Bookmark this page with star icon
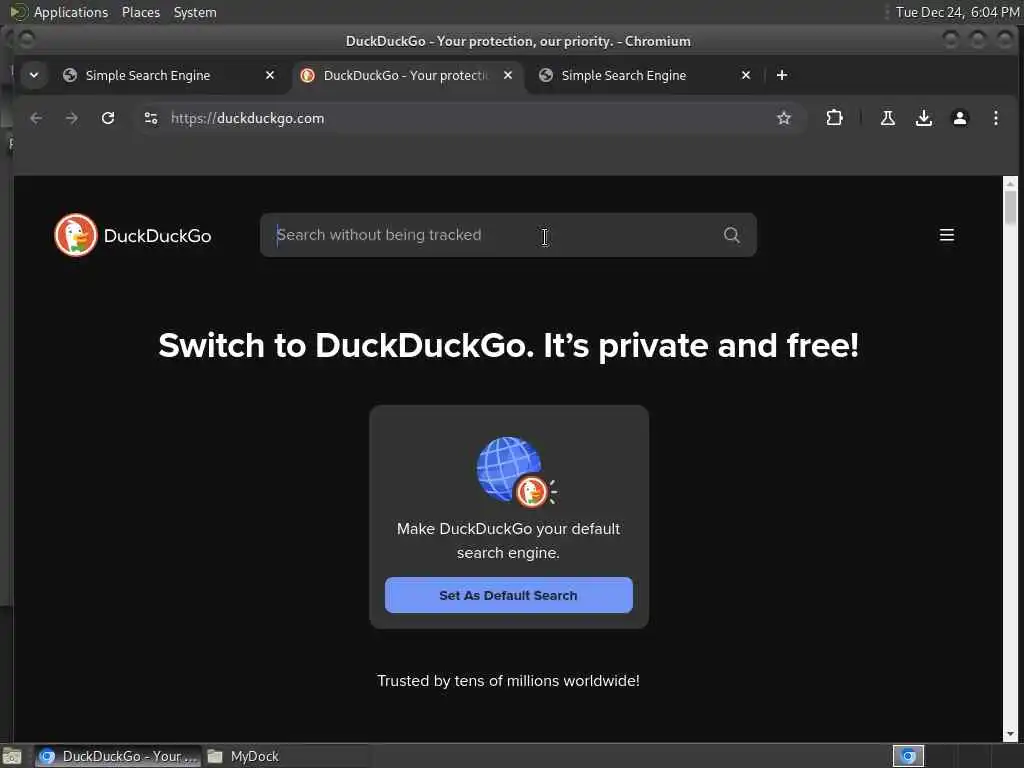This screenshot has width=1024, height=768. (784, 118)
